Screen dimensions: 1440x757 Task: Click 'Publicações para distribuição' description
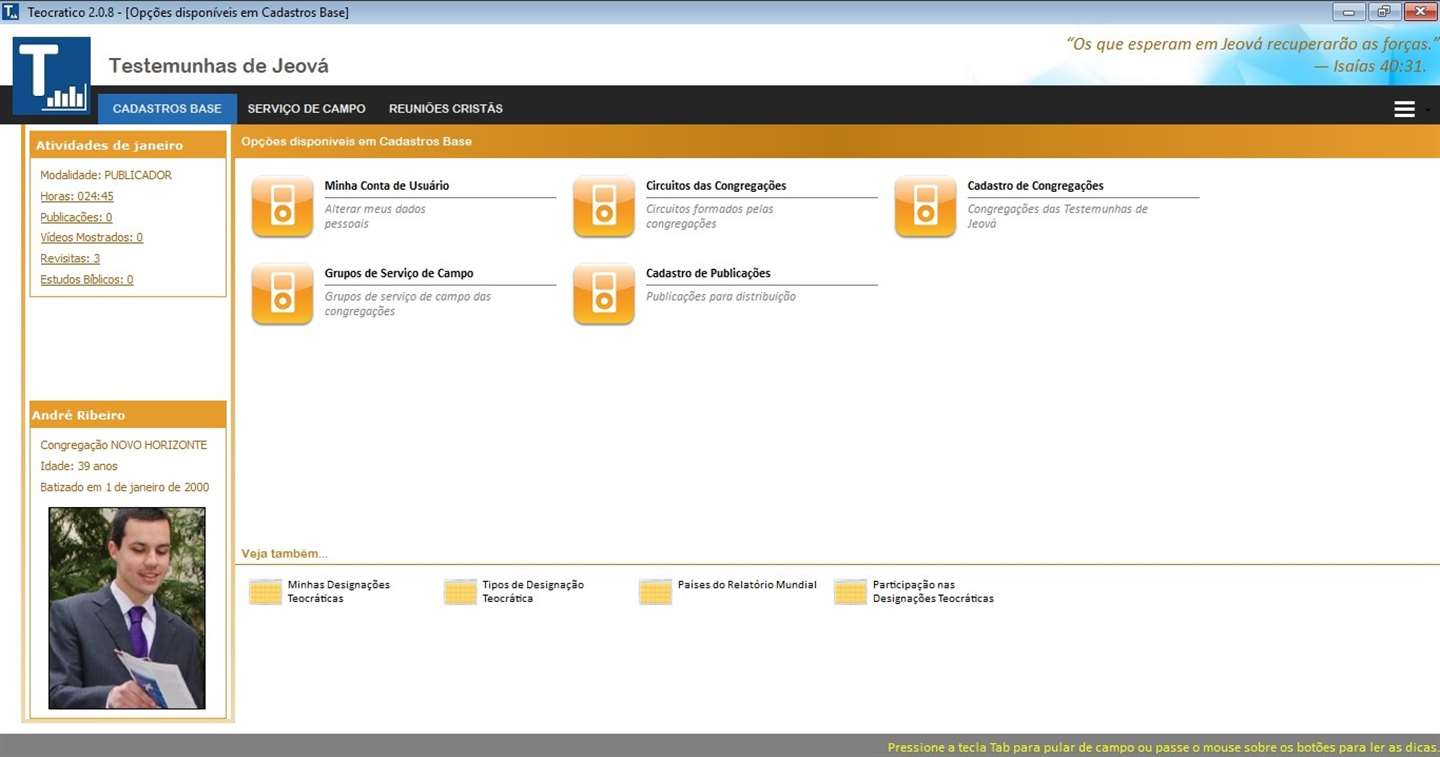(721, 296)
